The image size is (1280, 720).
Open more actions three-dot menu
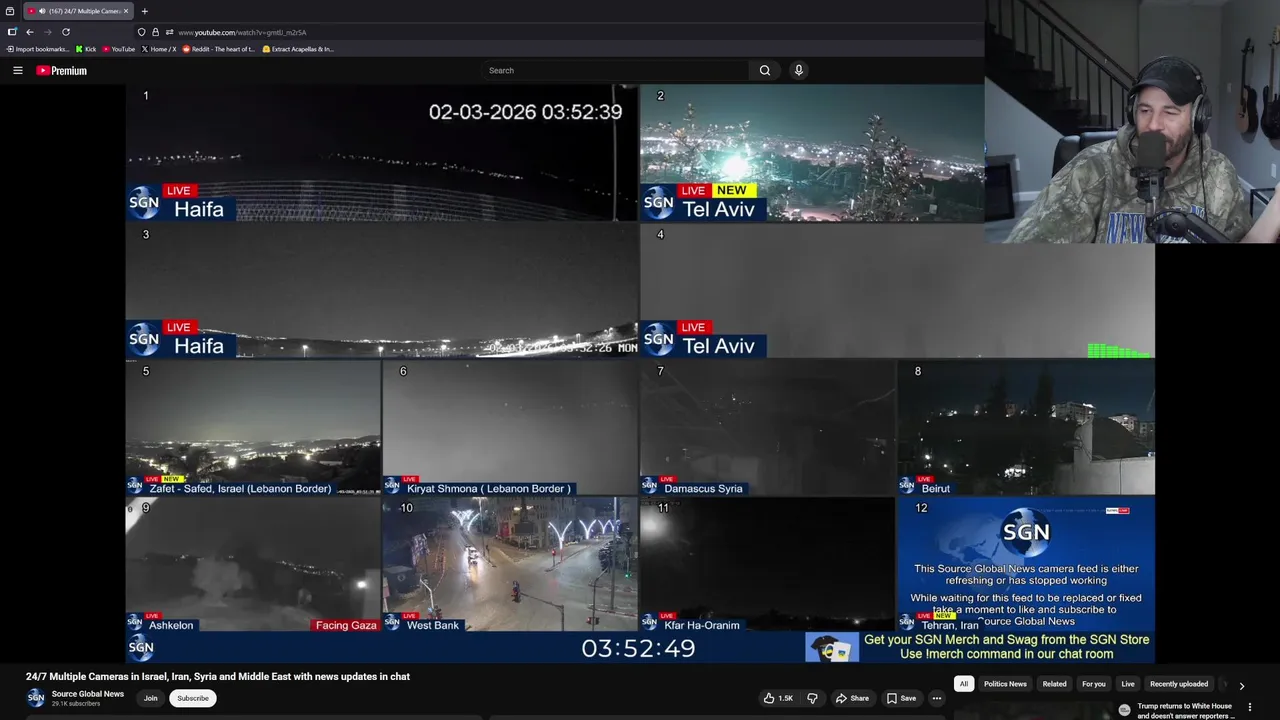(937, 698)
